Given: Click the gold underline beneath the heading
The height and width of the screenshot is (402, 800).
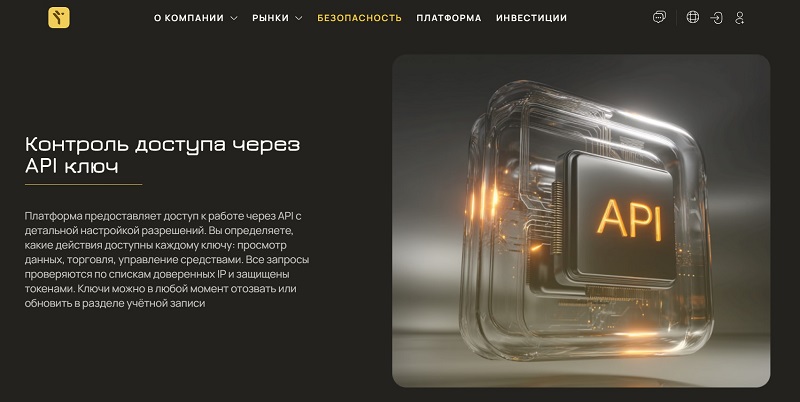Looking at the screenshot, I should [83, 185].
